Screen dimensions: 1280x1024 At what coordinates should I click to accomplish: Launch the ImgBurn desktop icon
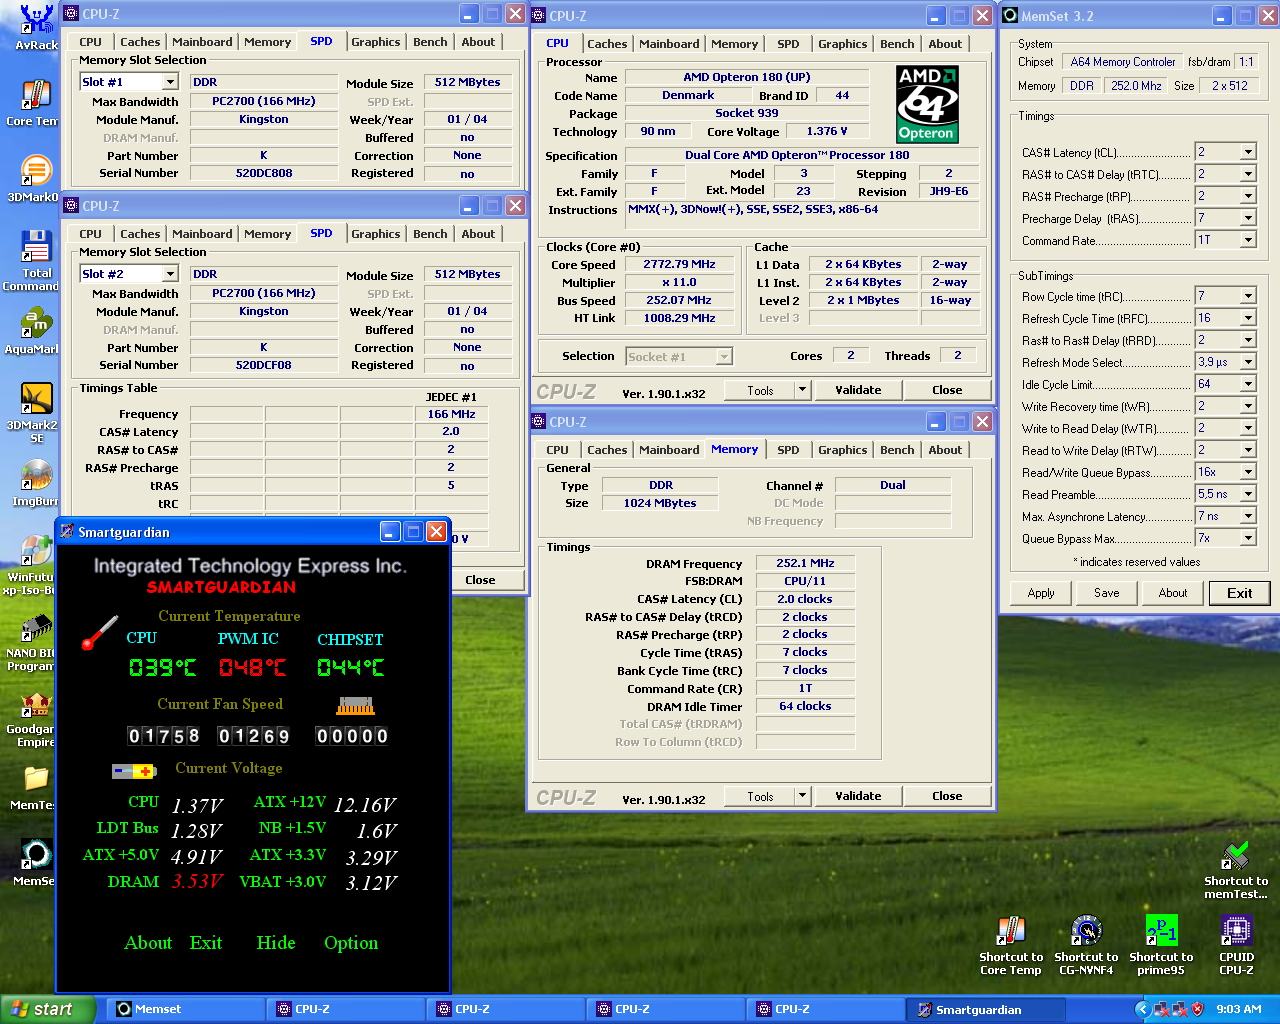[35, 483]
